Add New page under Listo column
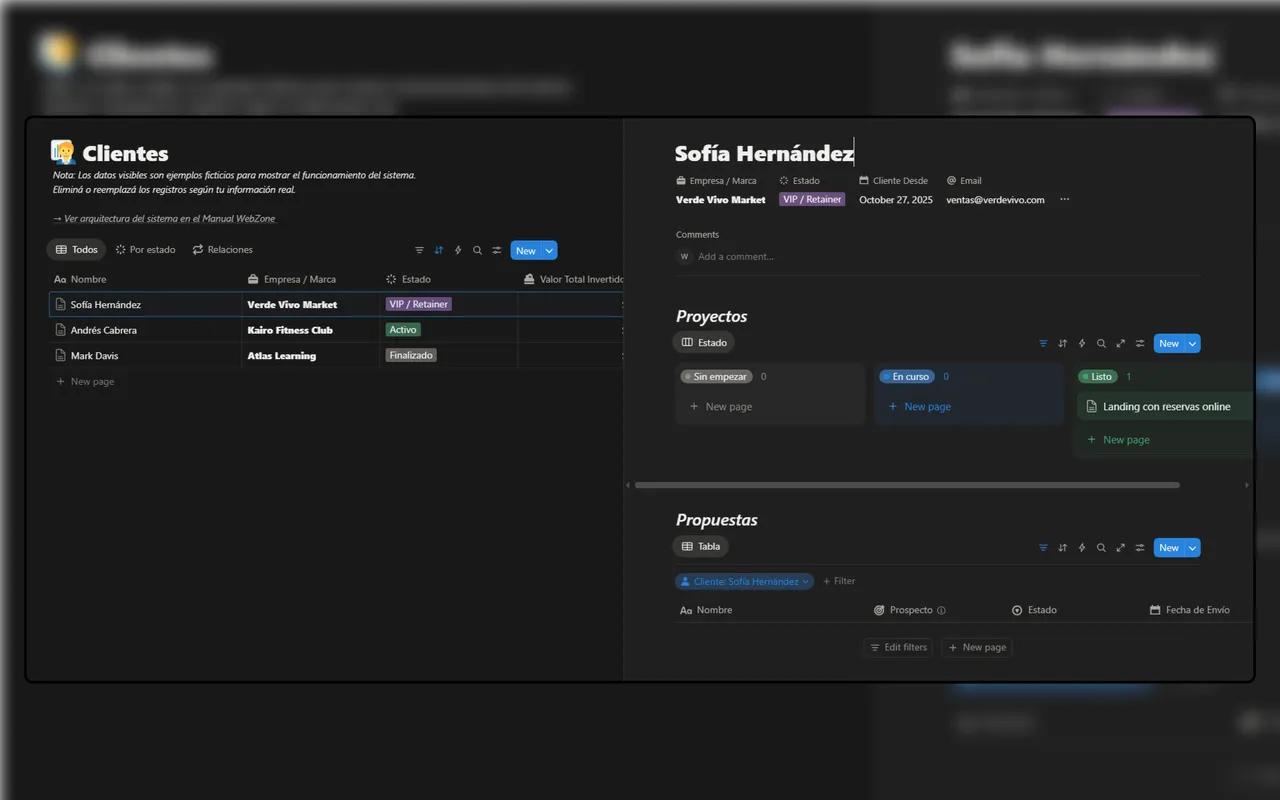This screenshot has width=1280, height=800. coord(1118,440)
